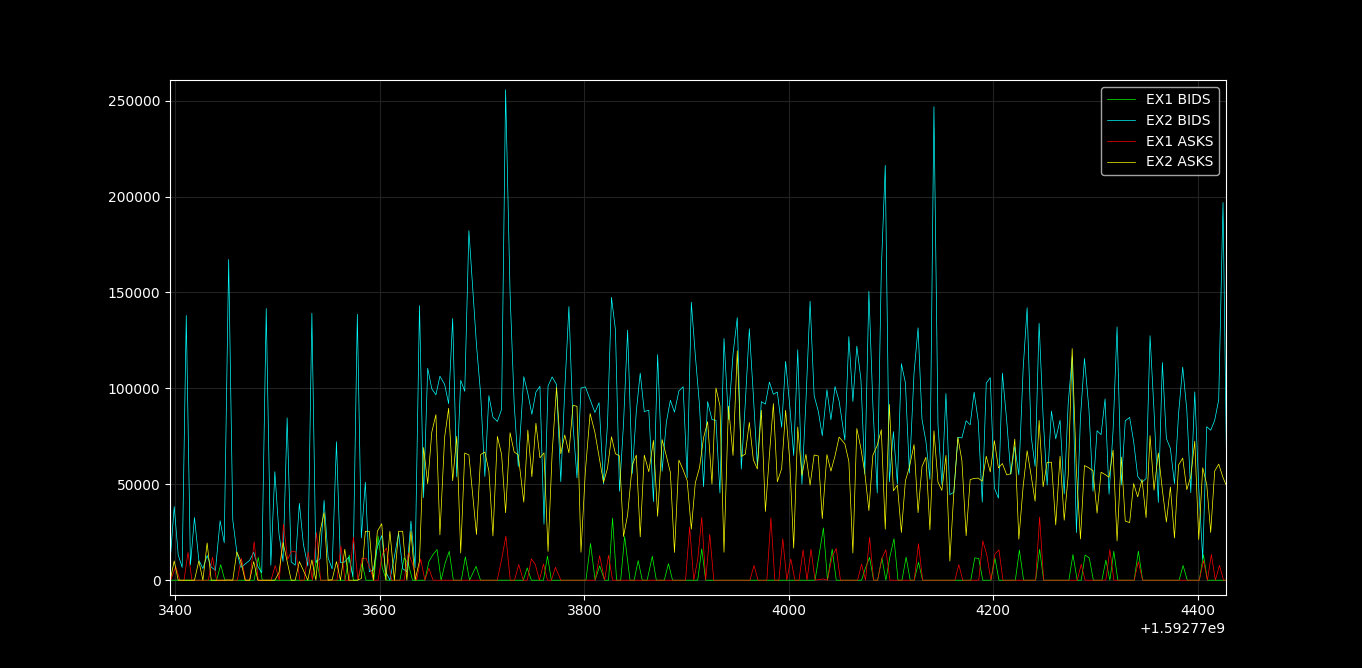Click the EX1 BIDS legend label
1362x668 pixels.
coord(1177,100)
